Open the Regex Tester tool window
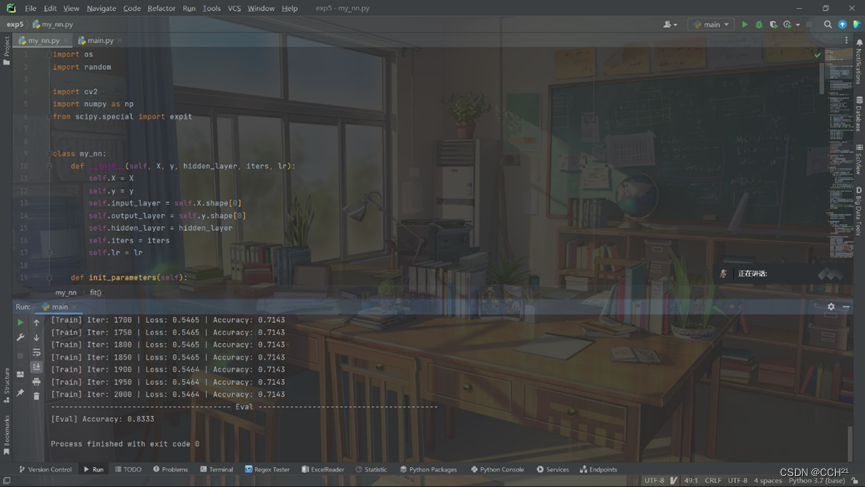This screenshot has height=487, width=865. (x=267, y=469)
